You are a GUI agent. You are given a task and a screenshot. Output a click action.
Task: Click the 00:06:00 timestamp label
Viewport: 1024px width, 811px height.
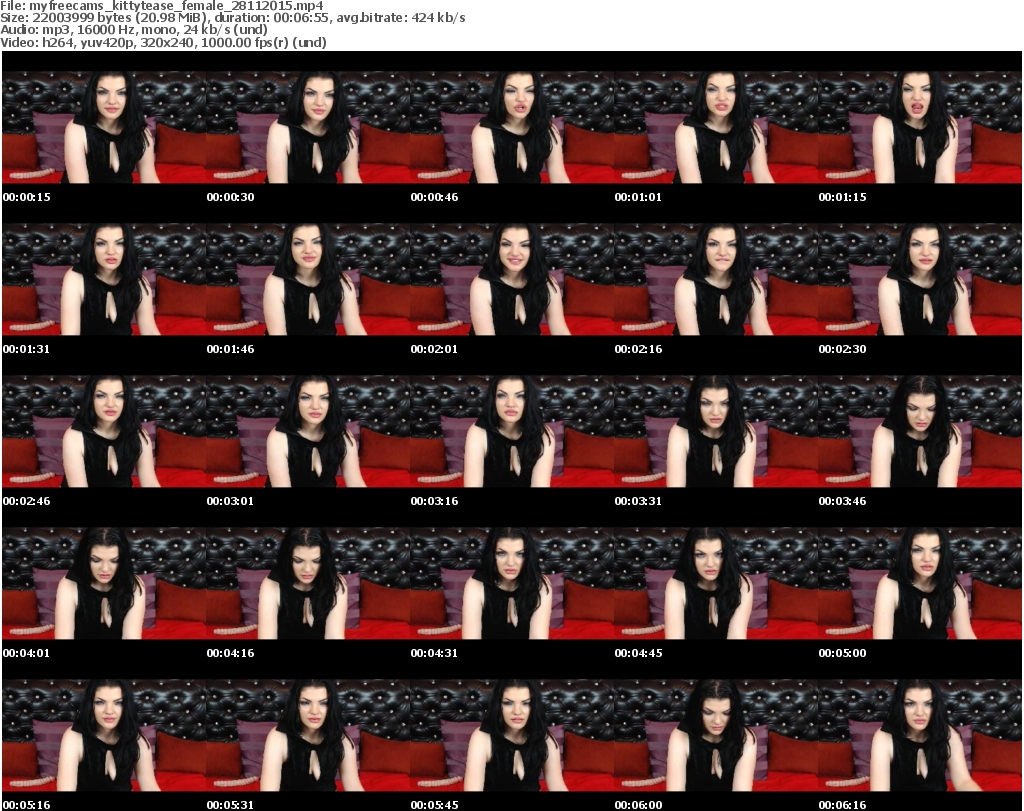[638, 805]
